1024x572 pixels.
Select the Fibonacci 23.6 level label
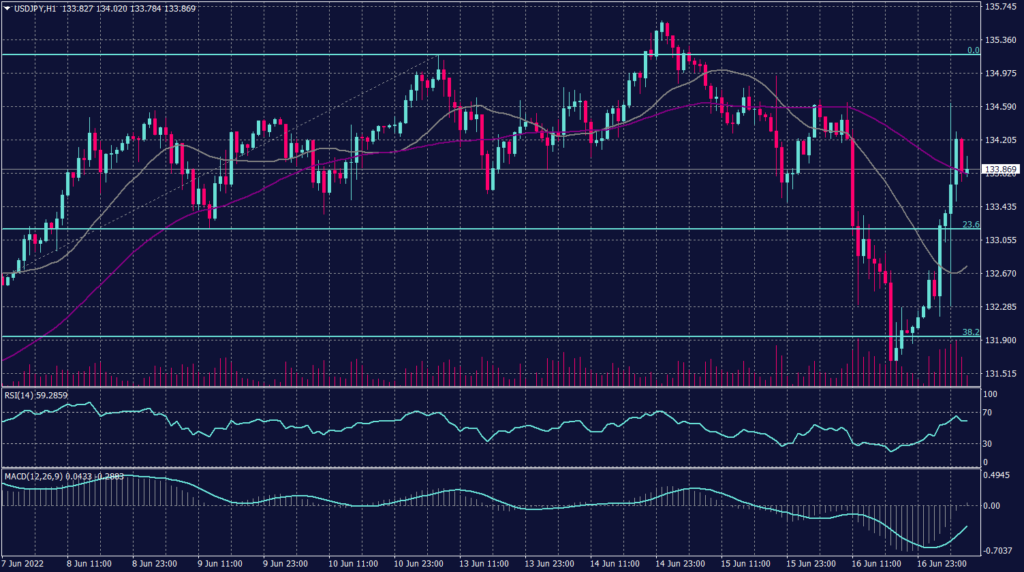coord(969,225)
